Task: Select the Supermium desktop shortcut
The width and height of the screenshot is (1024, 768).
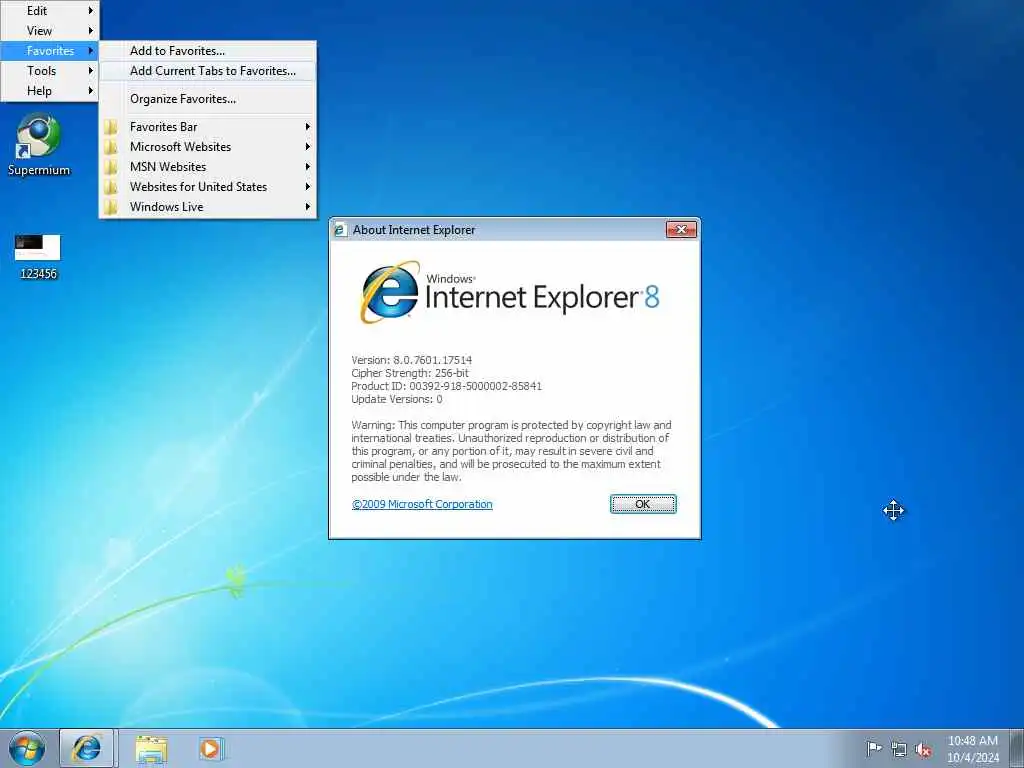Action: (39, 144)
